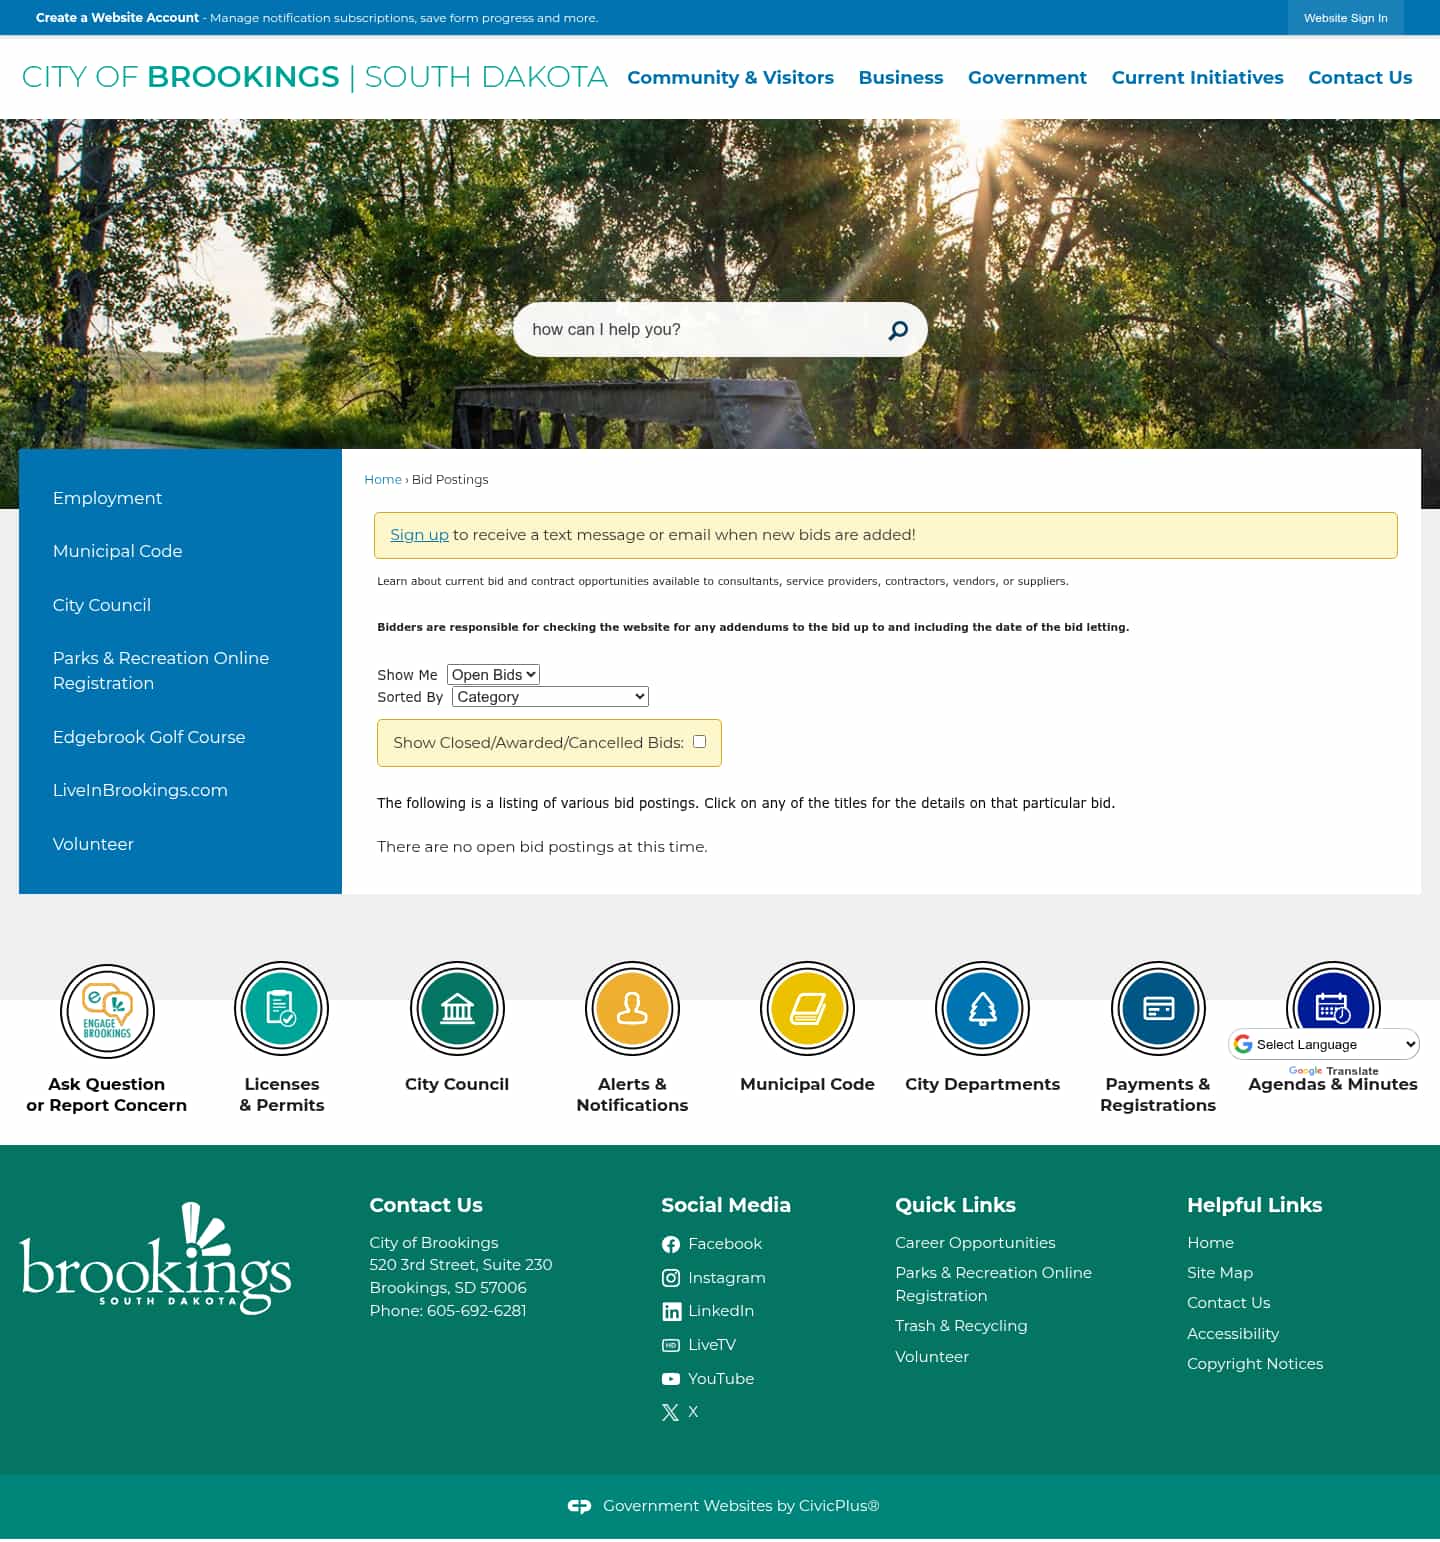The height and width of the screenshot is (1542, 1440).
Task: Open Municipal Code via the book icon
Action: tap(807, 1008)
